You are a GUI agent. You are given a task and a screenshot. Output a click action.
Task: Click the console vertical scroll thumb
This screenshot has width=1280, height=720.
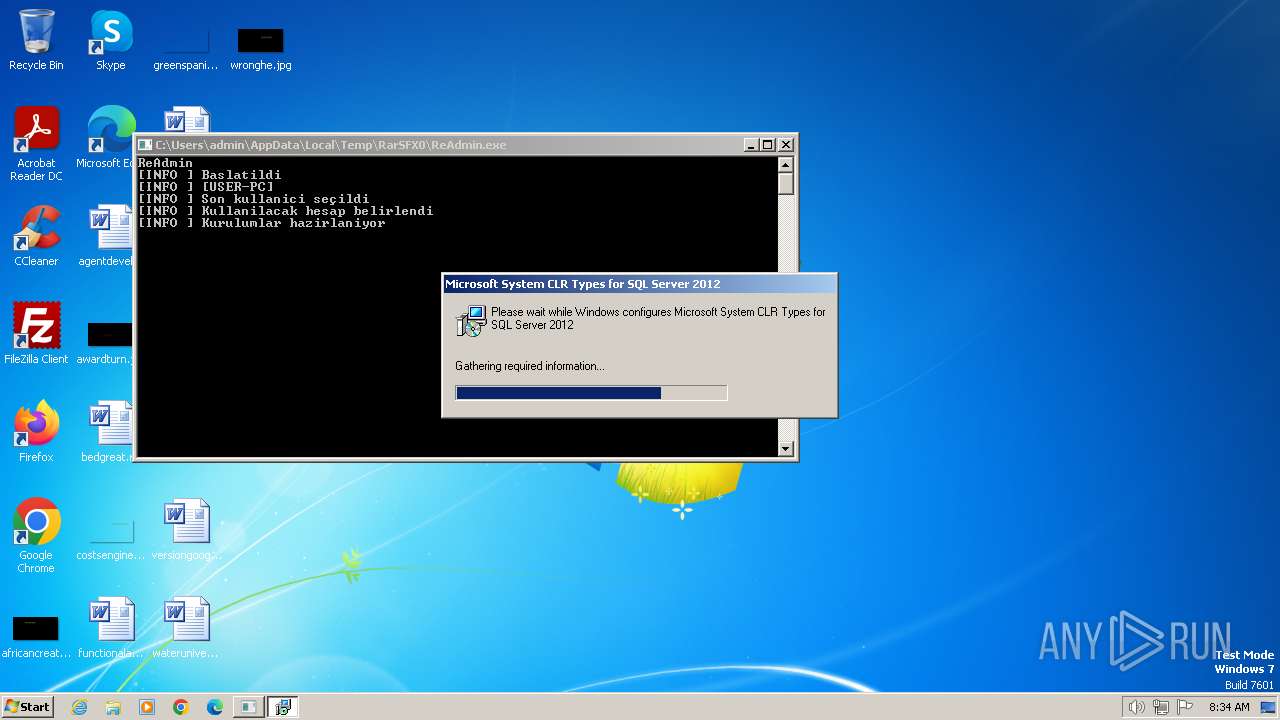coord(786,184)
